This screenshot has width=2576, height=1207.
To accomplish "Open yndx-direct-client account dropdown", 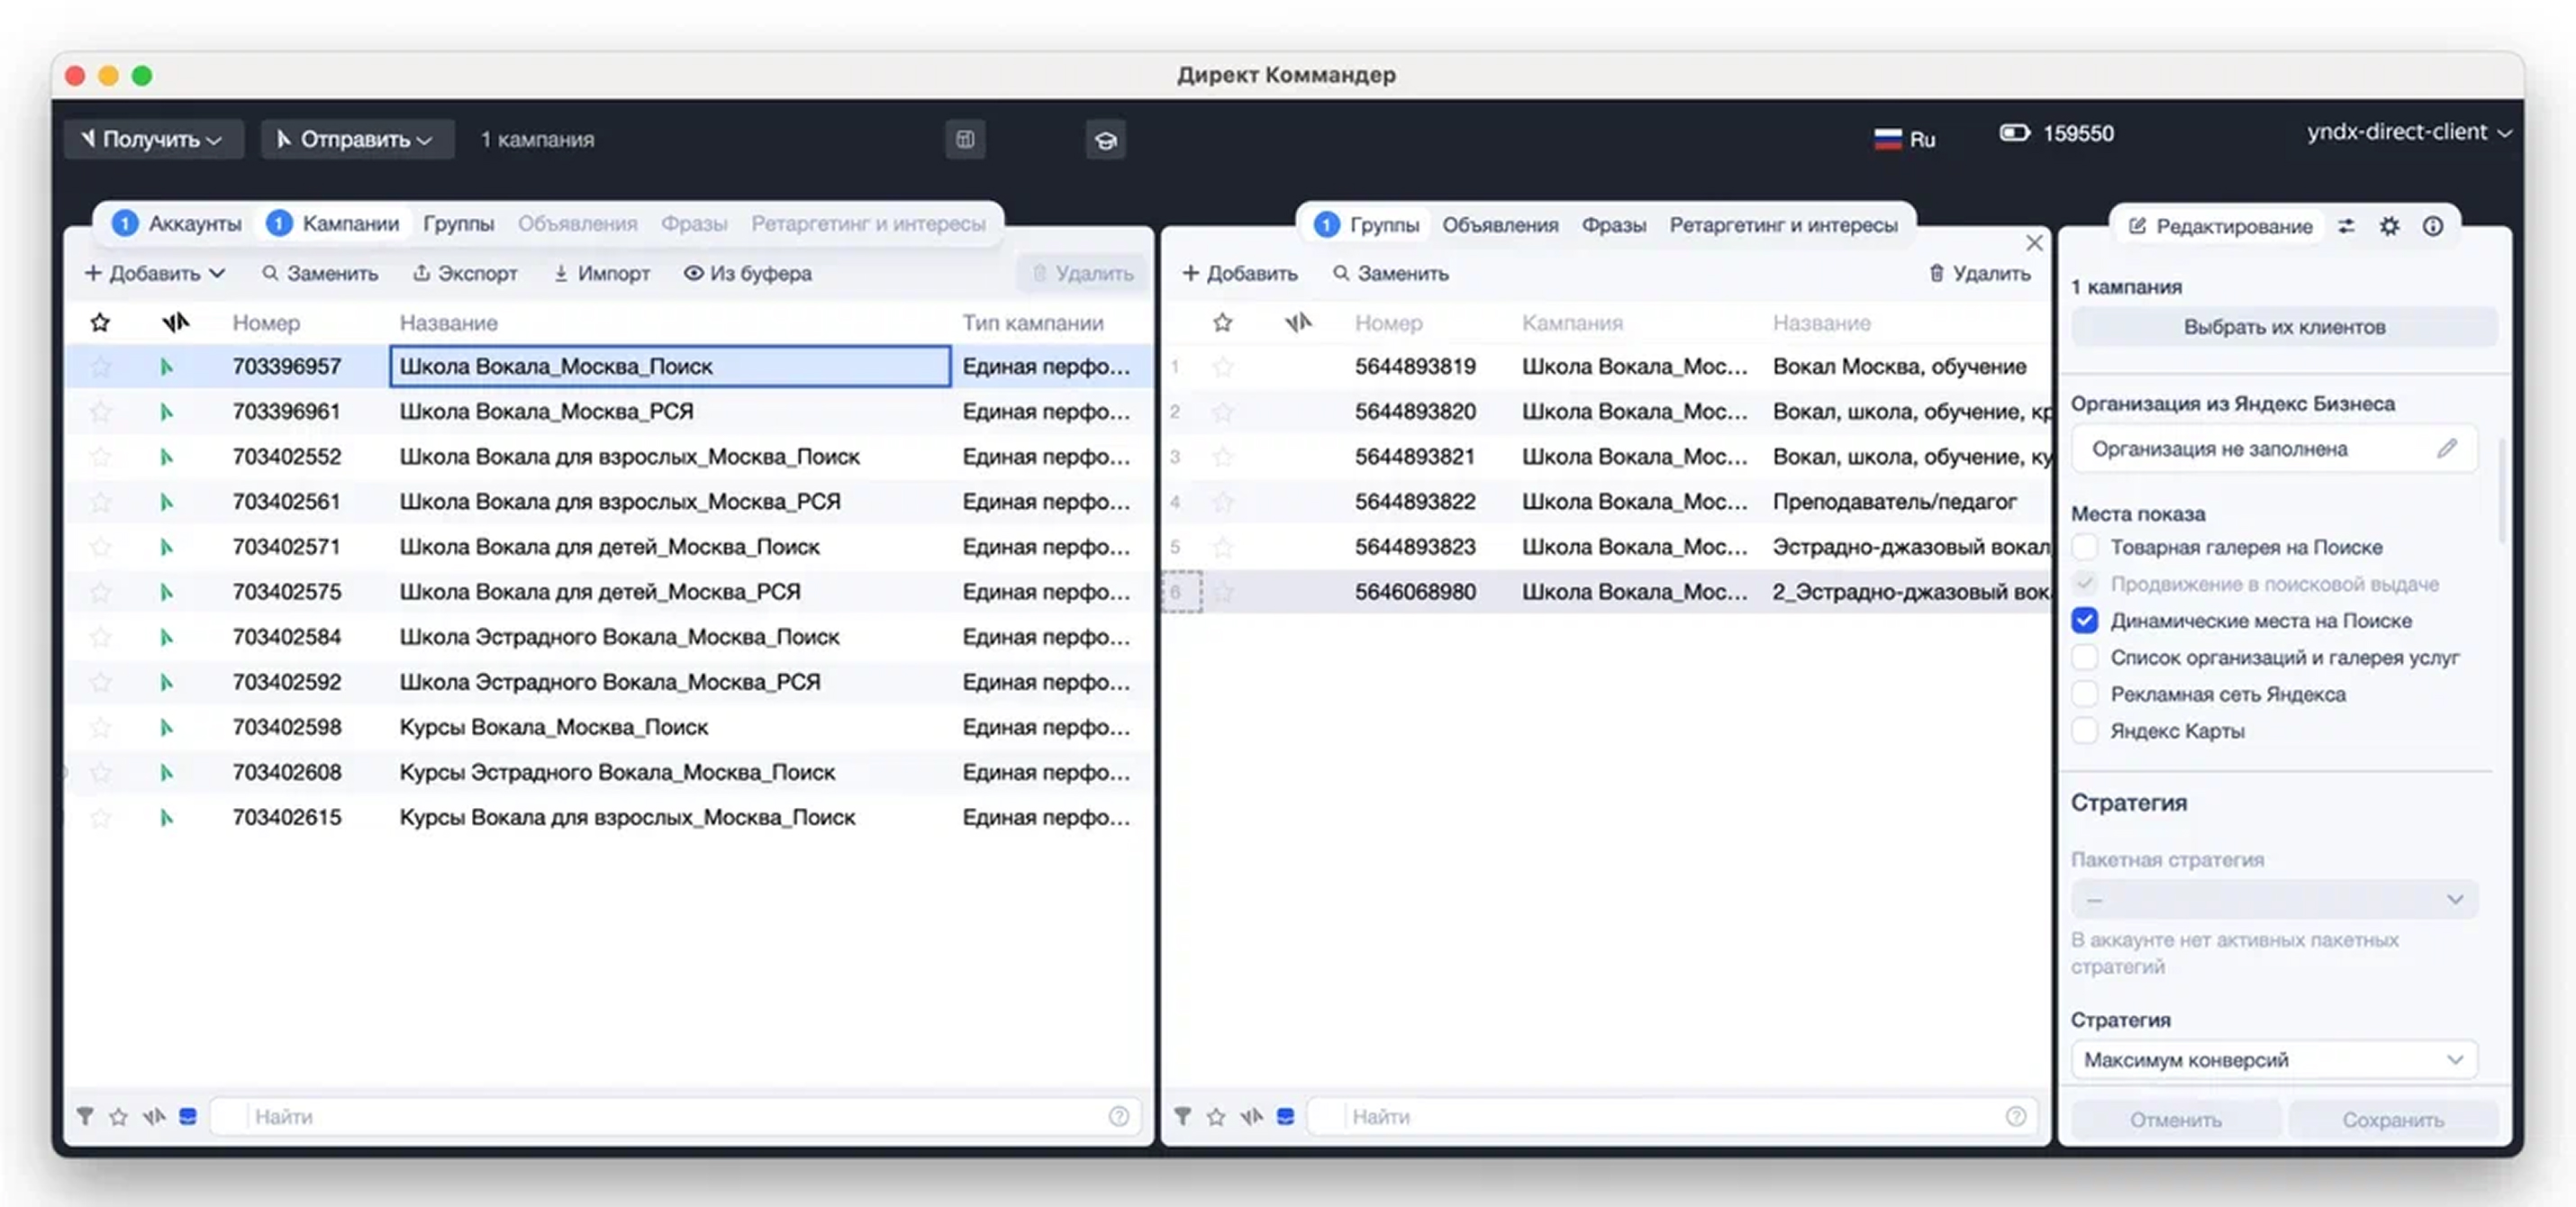I will 2408,132.
